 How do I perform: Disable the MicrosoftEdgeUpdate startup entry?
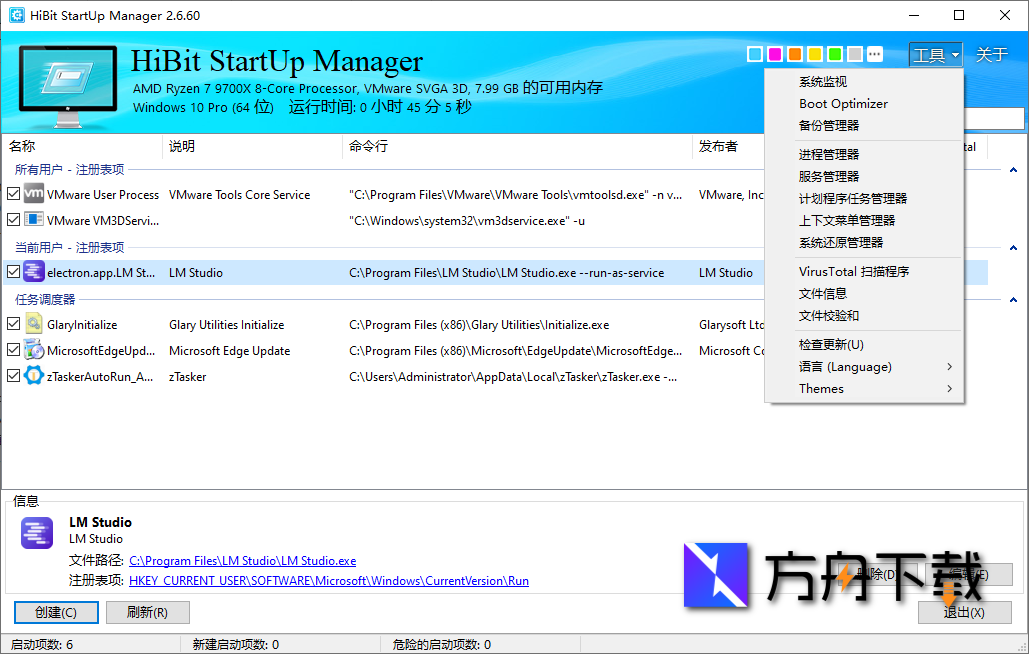(x=13, y=350)
